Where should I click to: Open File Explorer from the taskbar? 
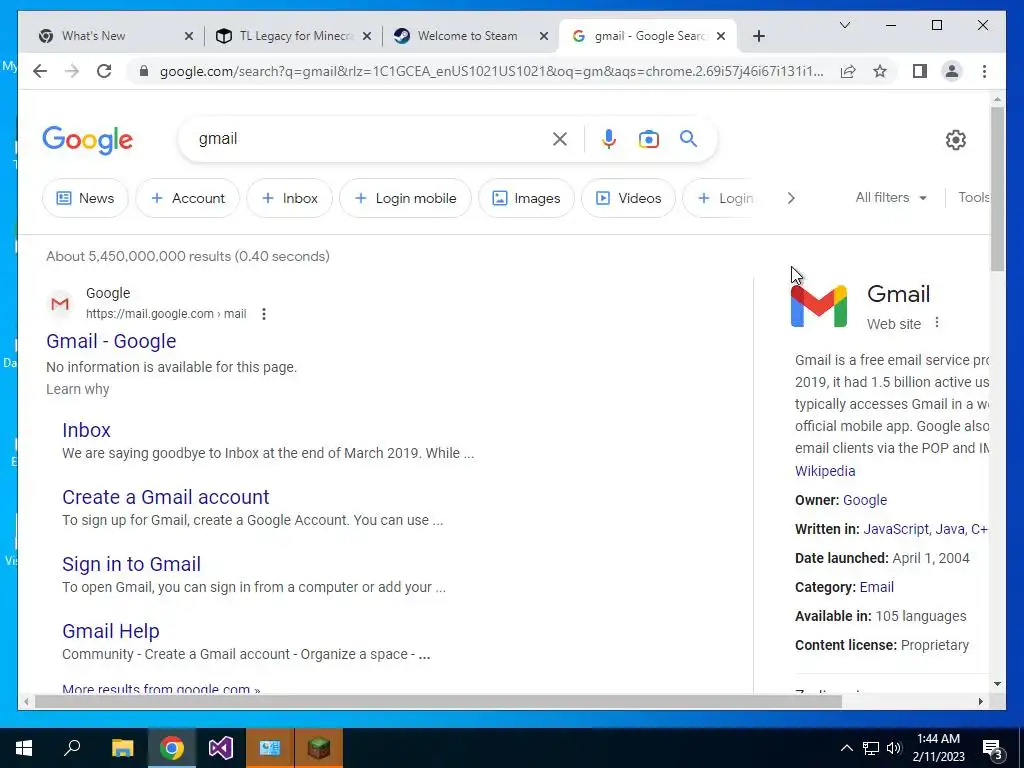click(x=122, y=748)
